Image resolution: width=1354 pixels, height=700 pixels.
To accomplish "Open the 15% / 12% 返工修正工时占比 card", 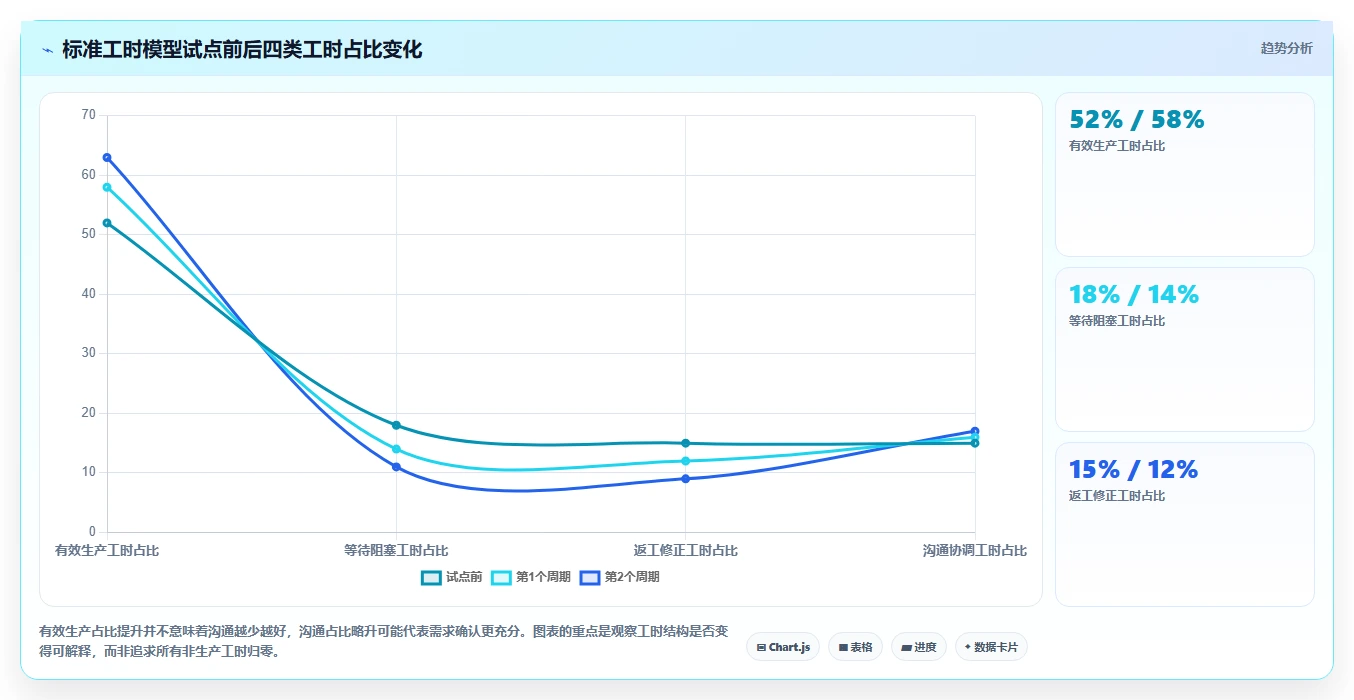I will (1185, 525).
